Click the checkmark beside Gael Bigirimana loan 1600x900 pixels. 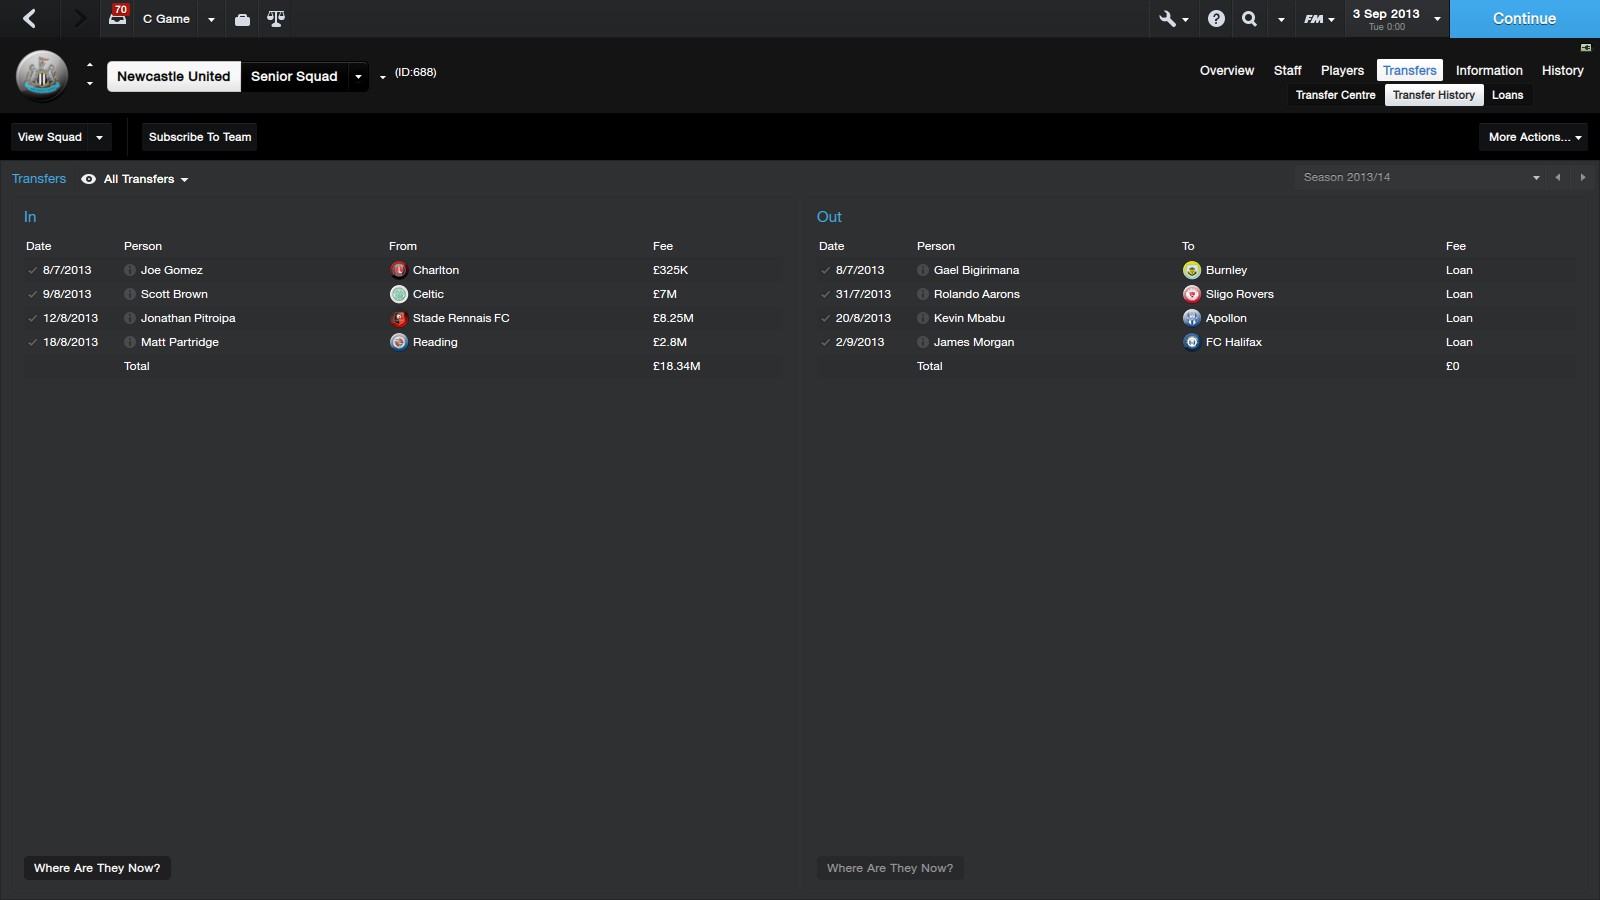825,270
